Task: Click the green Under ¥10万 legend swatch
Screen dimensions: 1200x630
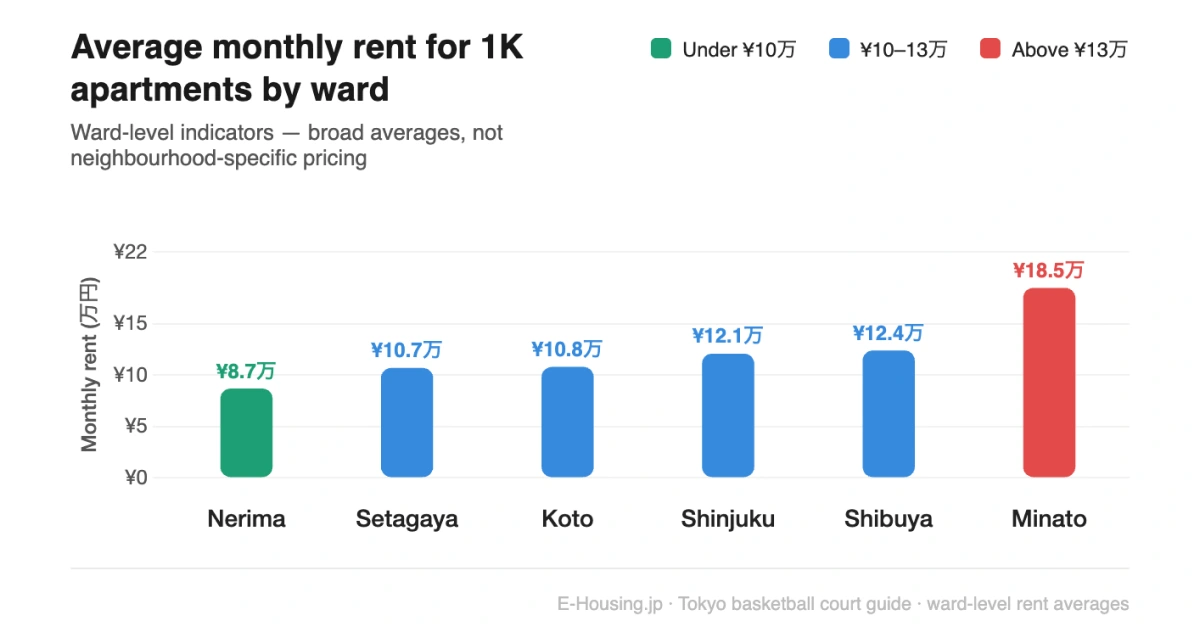Action: click(661, 49)
